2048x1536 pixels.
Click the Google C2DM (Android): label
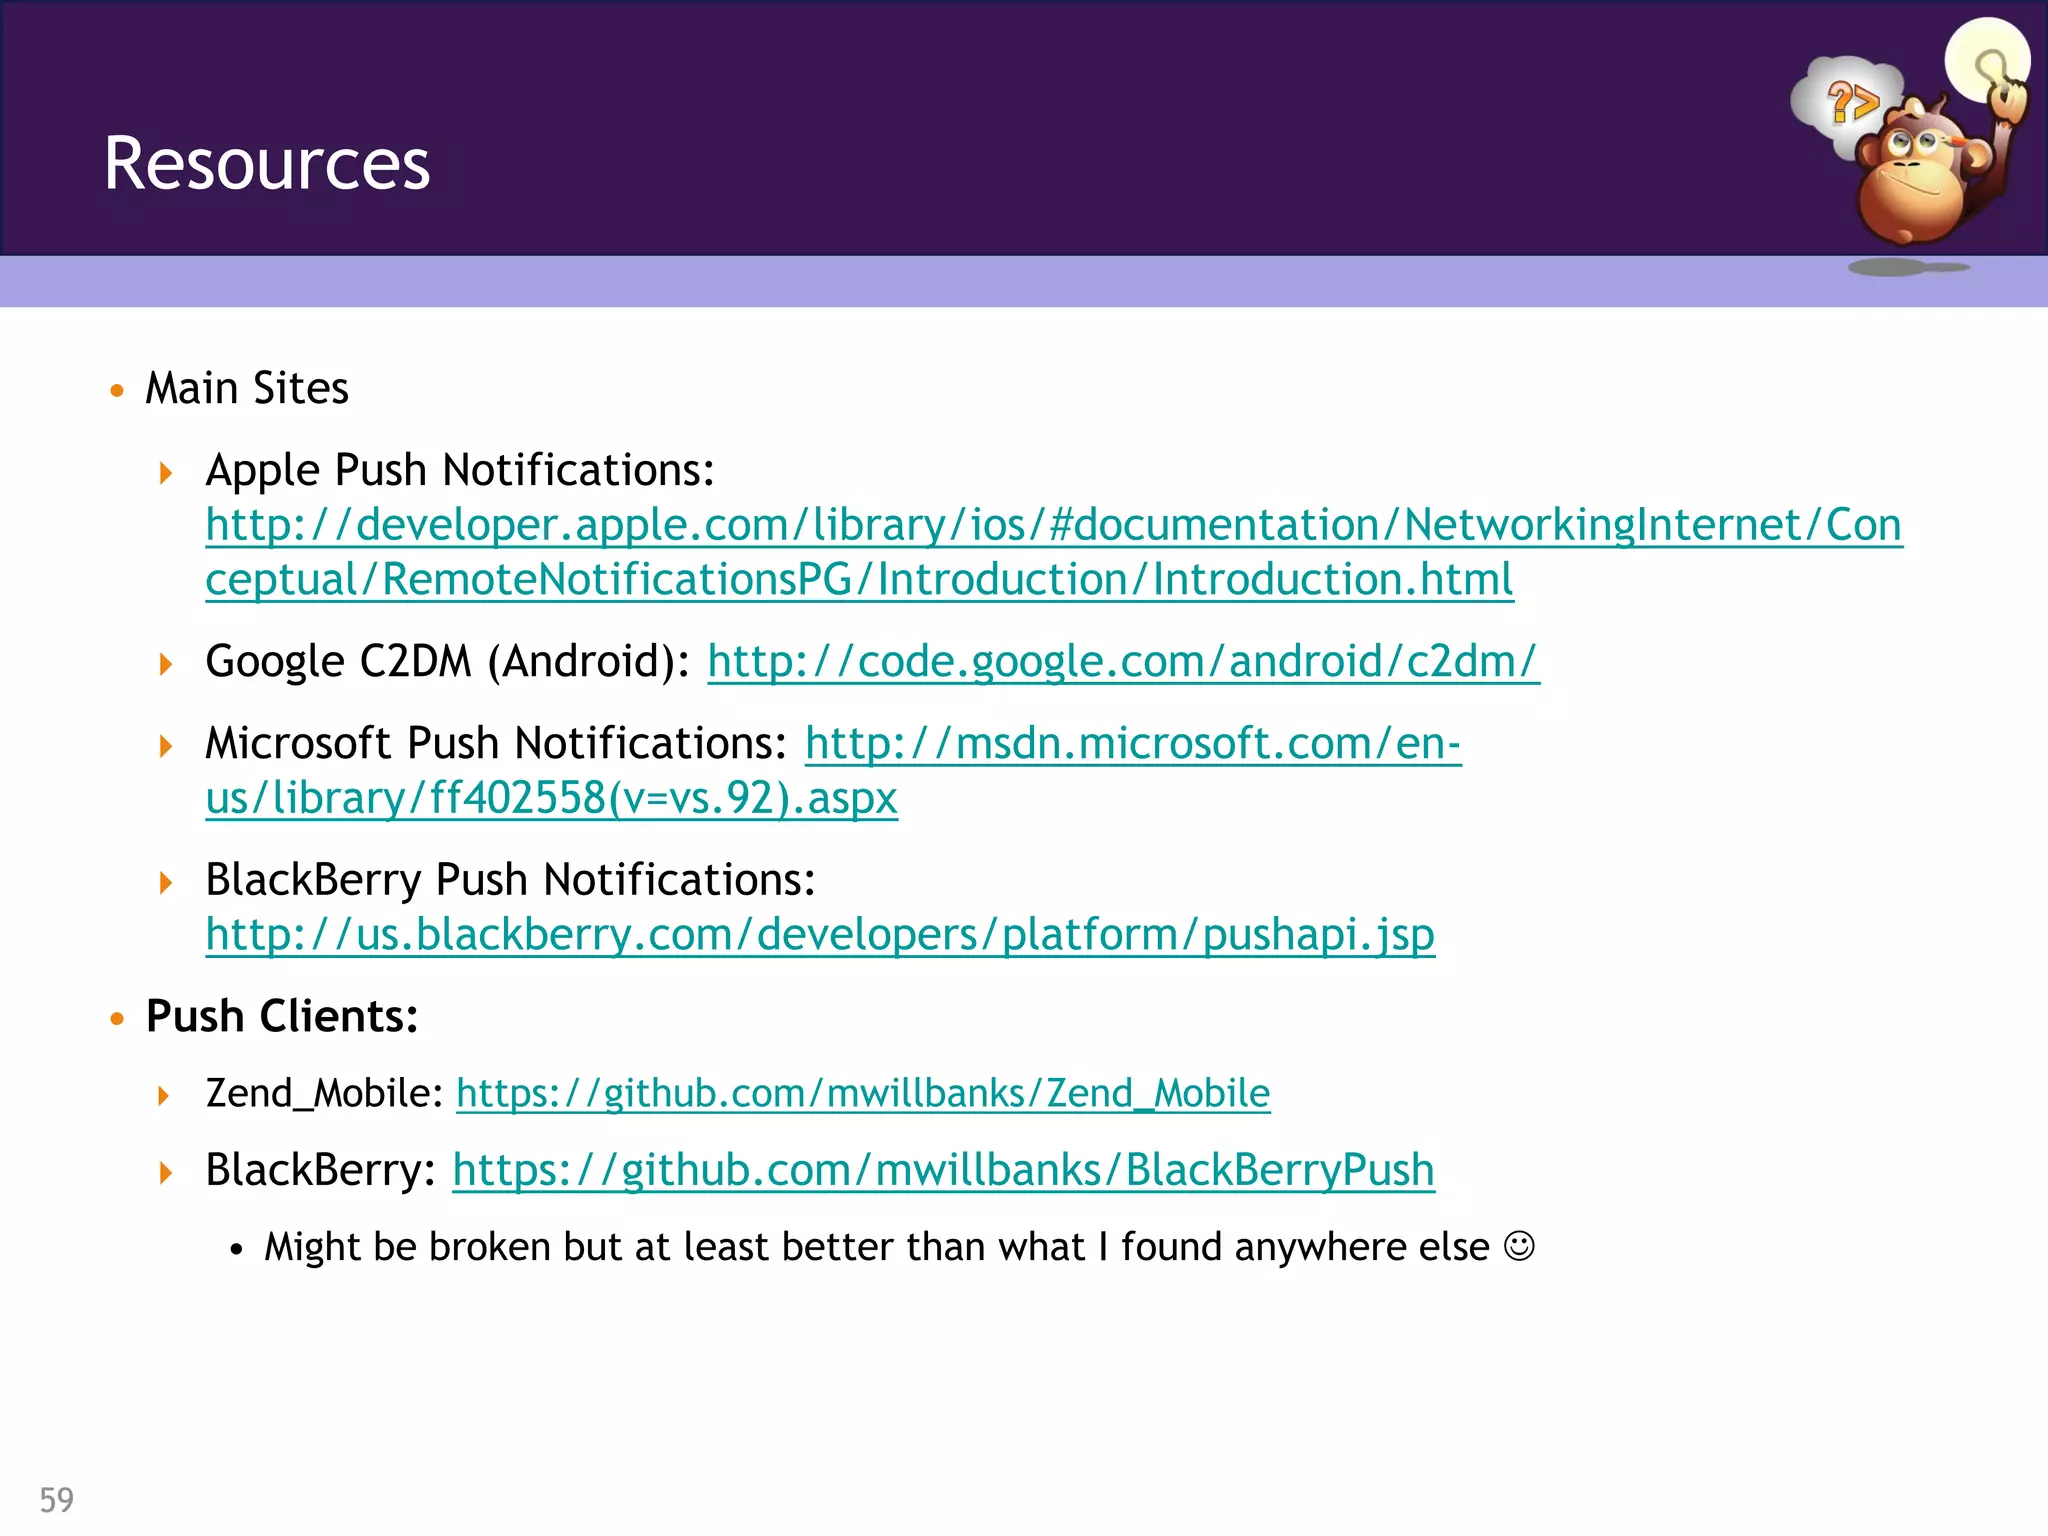[447, 661]
